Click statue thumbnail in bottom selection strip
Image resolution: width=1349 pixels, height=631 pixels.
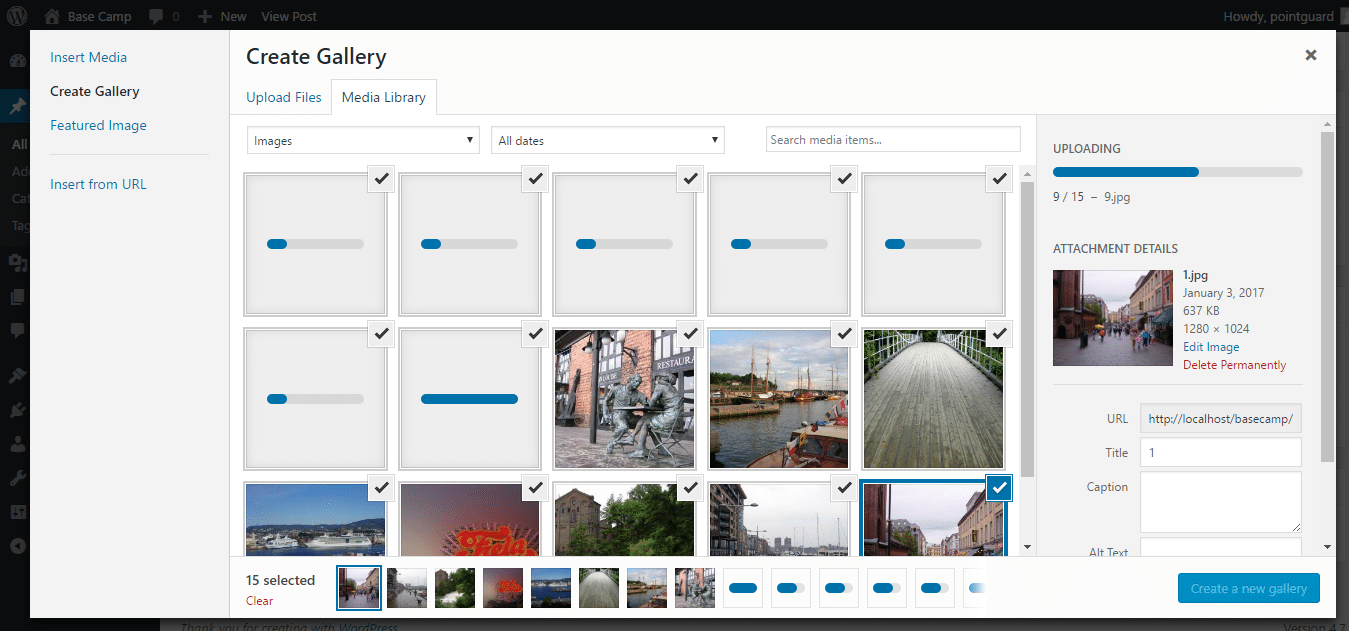(x=695, y=588)
